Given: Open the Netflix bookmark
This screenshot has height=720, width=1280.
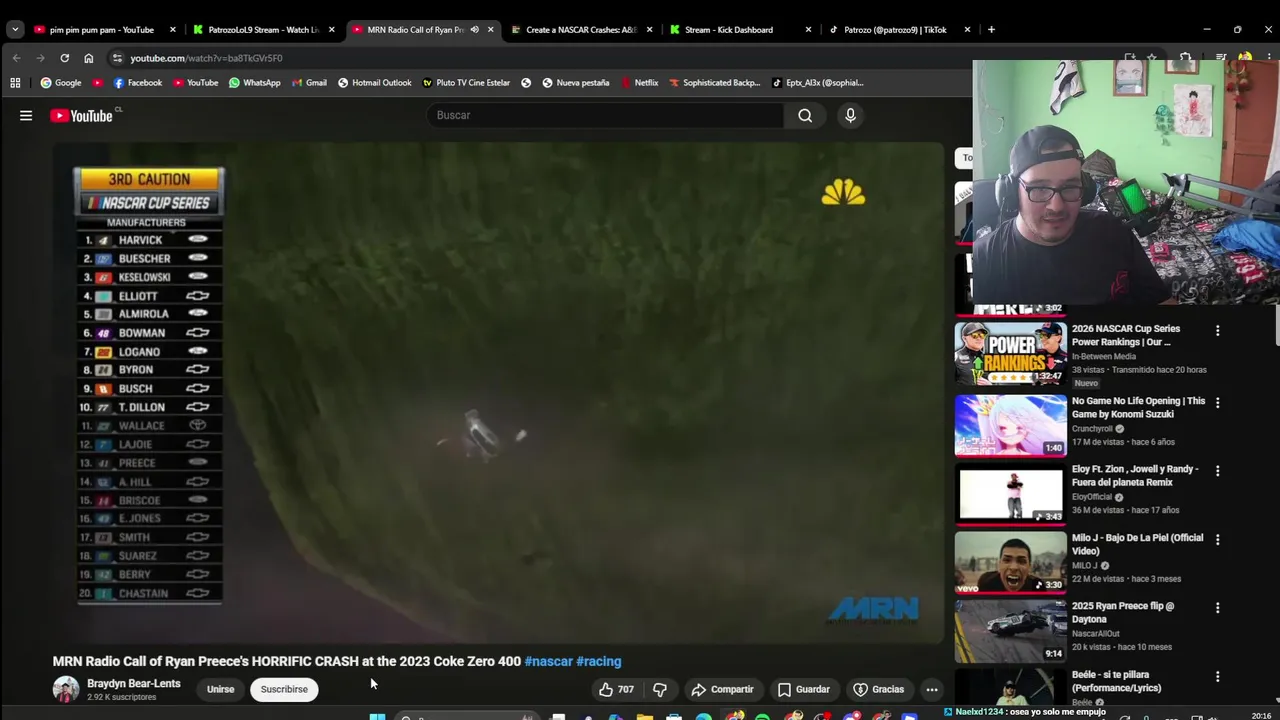Looking at the screenshot, I should pyautogui.click(x=639, y=83).
